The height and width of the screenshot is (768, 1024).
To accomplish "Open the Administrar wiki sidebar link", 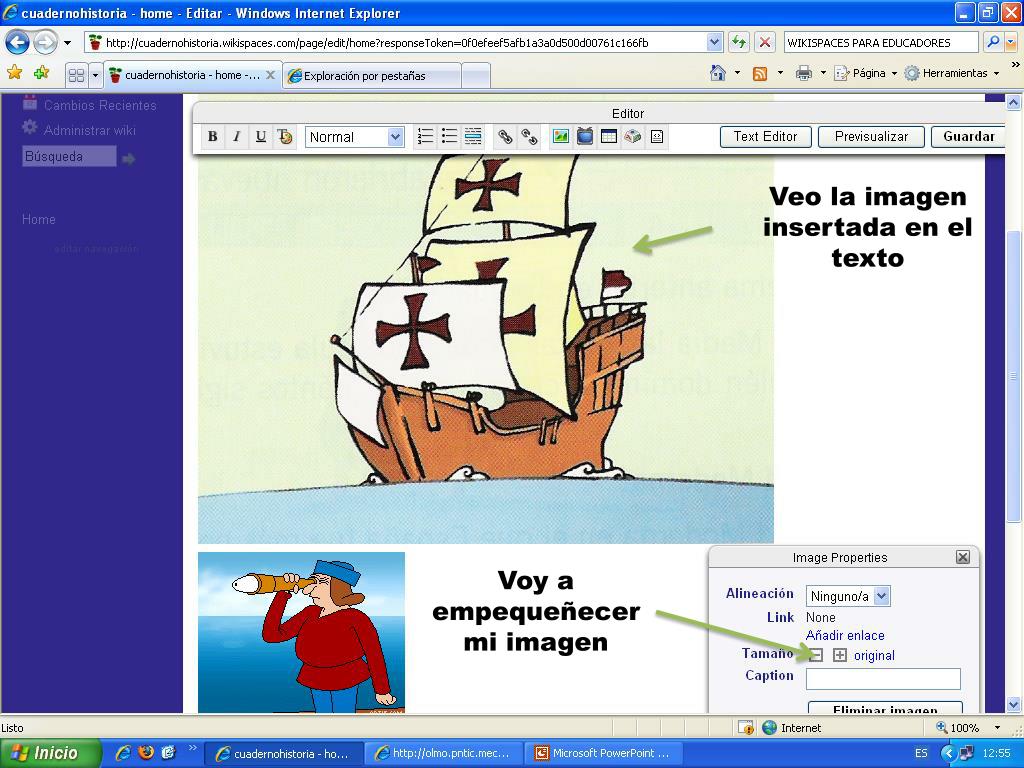I will (89, 131).
